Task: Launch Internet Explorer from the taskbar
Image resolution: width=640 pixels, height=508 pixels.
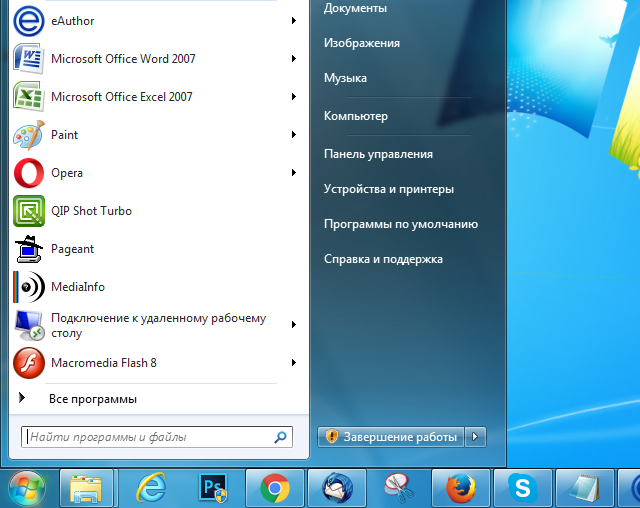Action: tap(151, 488)
